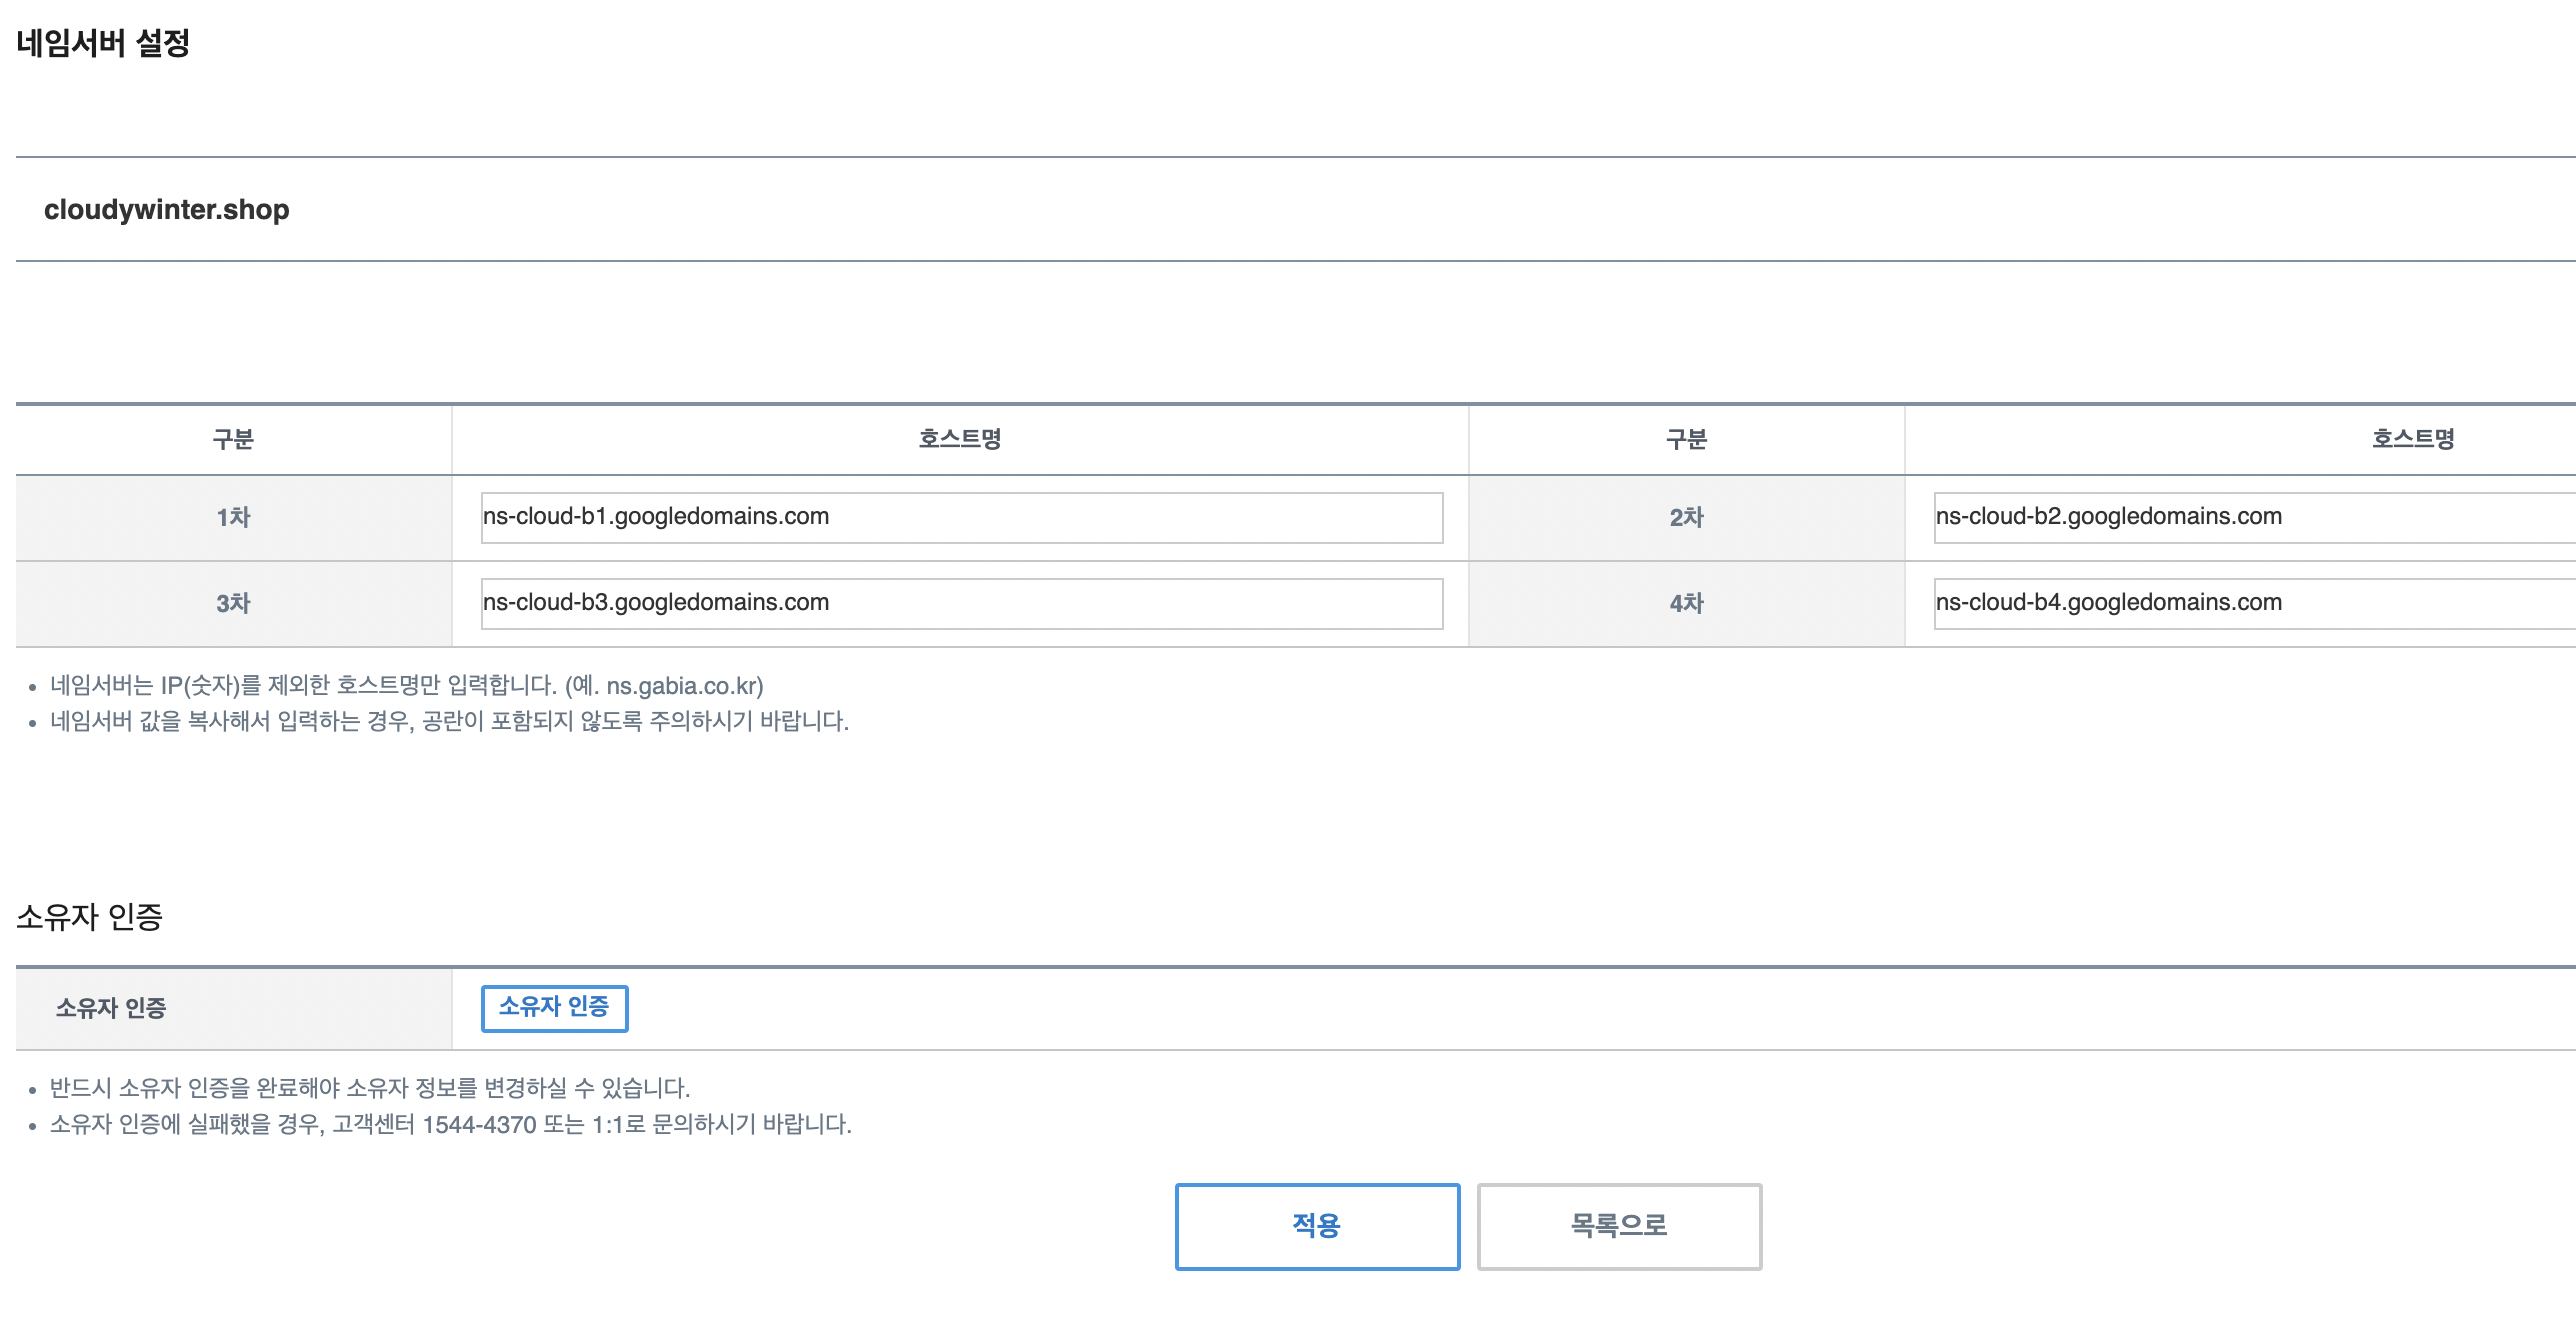This screenshot has height=1322, width=2576.
Task: Select the 4차 row label cell
Action: (x=1686, y=603)
